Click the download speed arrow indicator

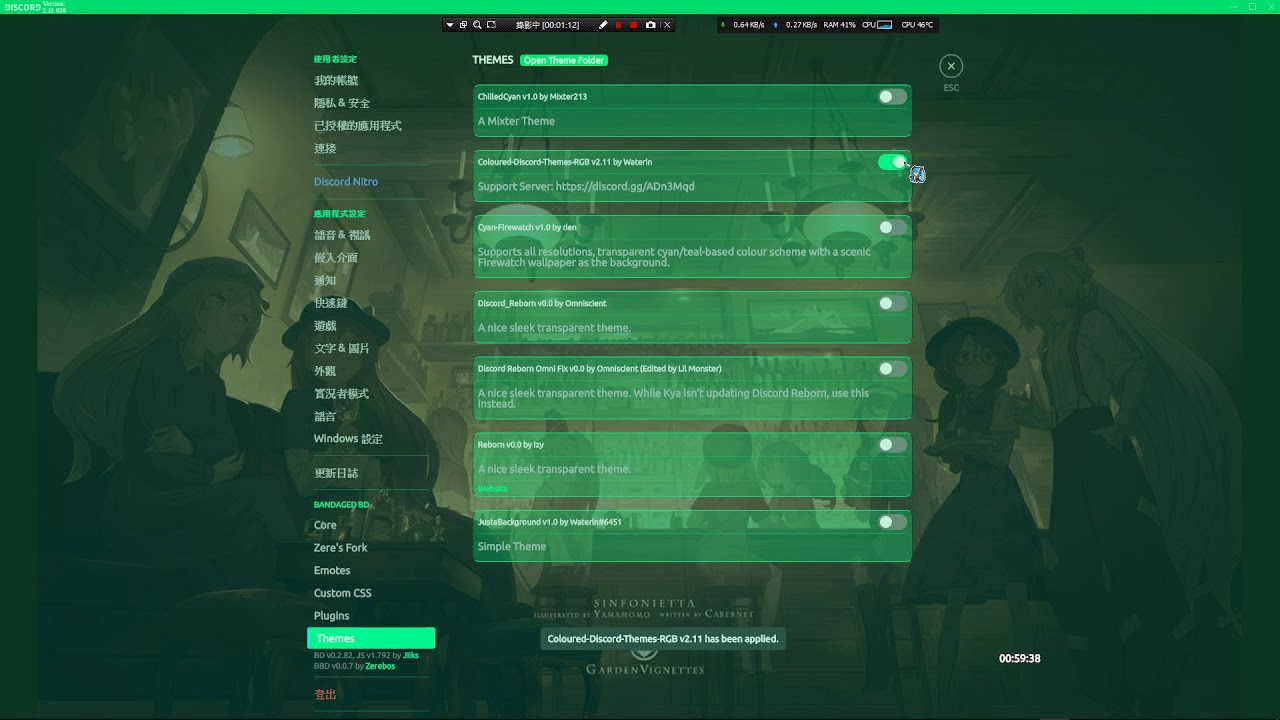(x=724, y=25)
